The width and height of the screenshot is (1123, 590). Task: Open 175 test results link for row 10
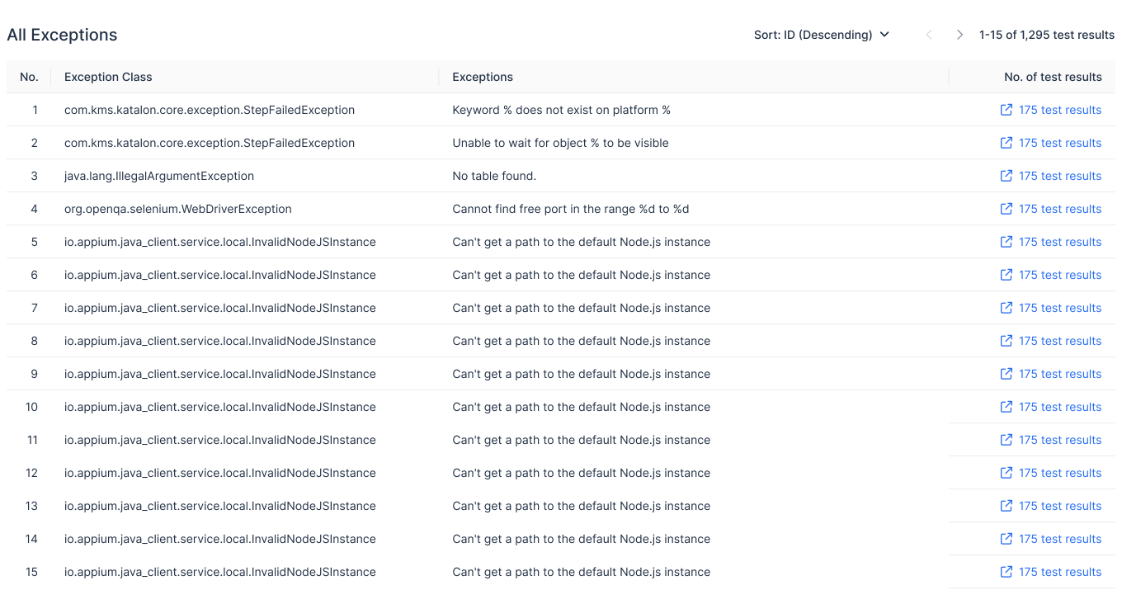(1059, 407)
